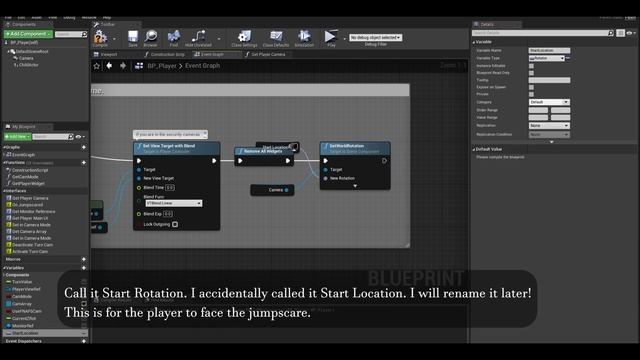Toggle Expose on Spawn checkbox
The width and height of the screenshot is (640, 360).
tap(531, 87)
